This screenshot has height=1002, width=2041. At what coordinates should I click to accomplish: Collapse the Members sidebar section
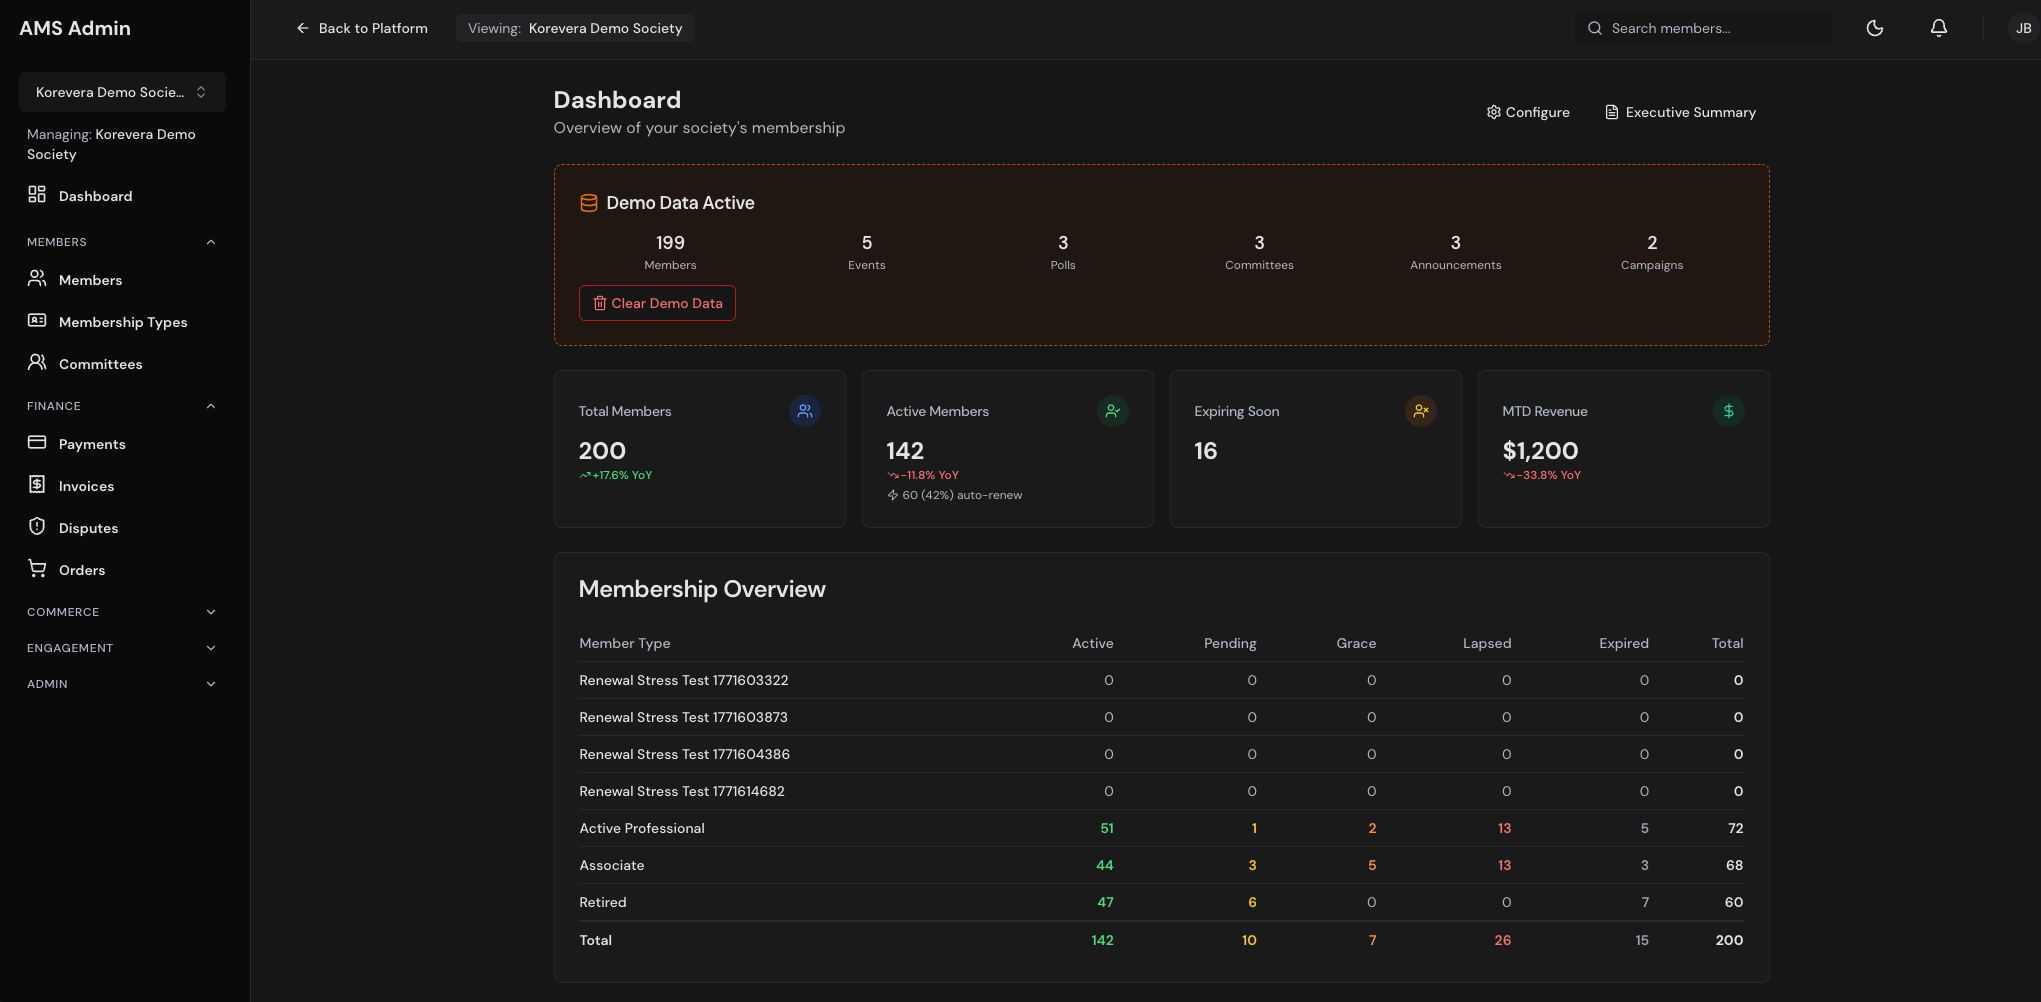(210, 242)
